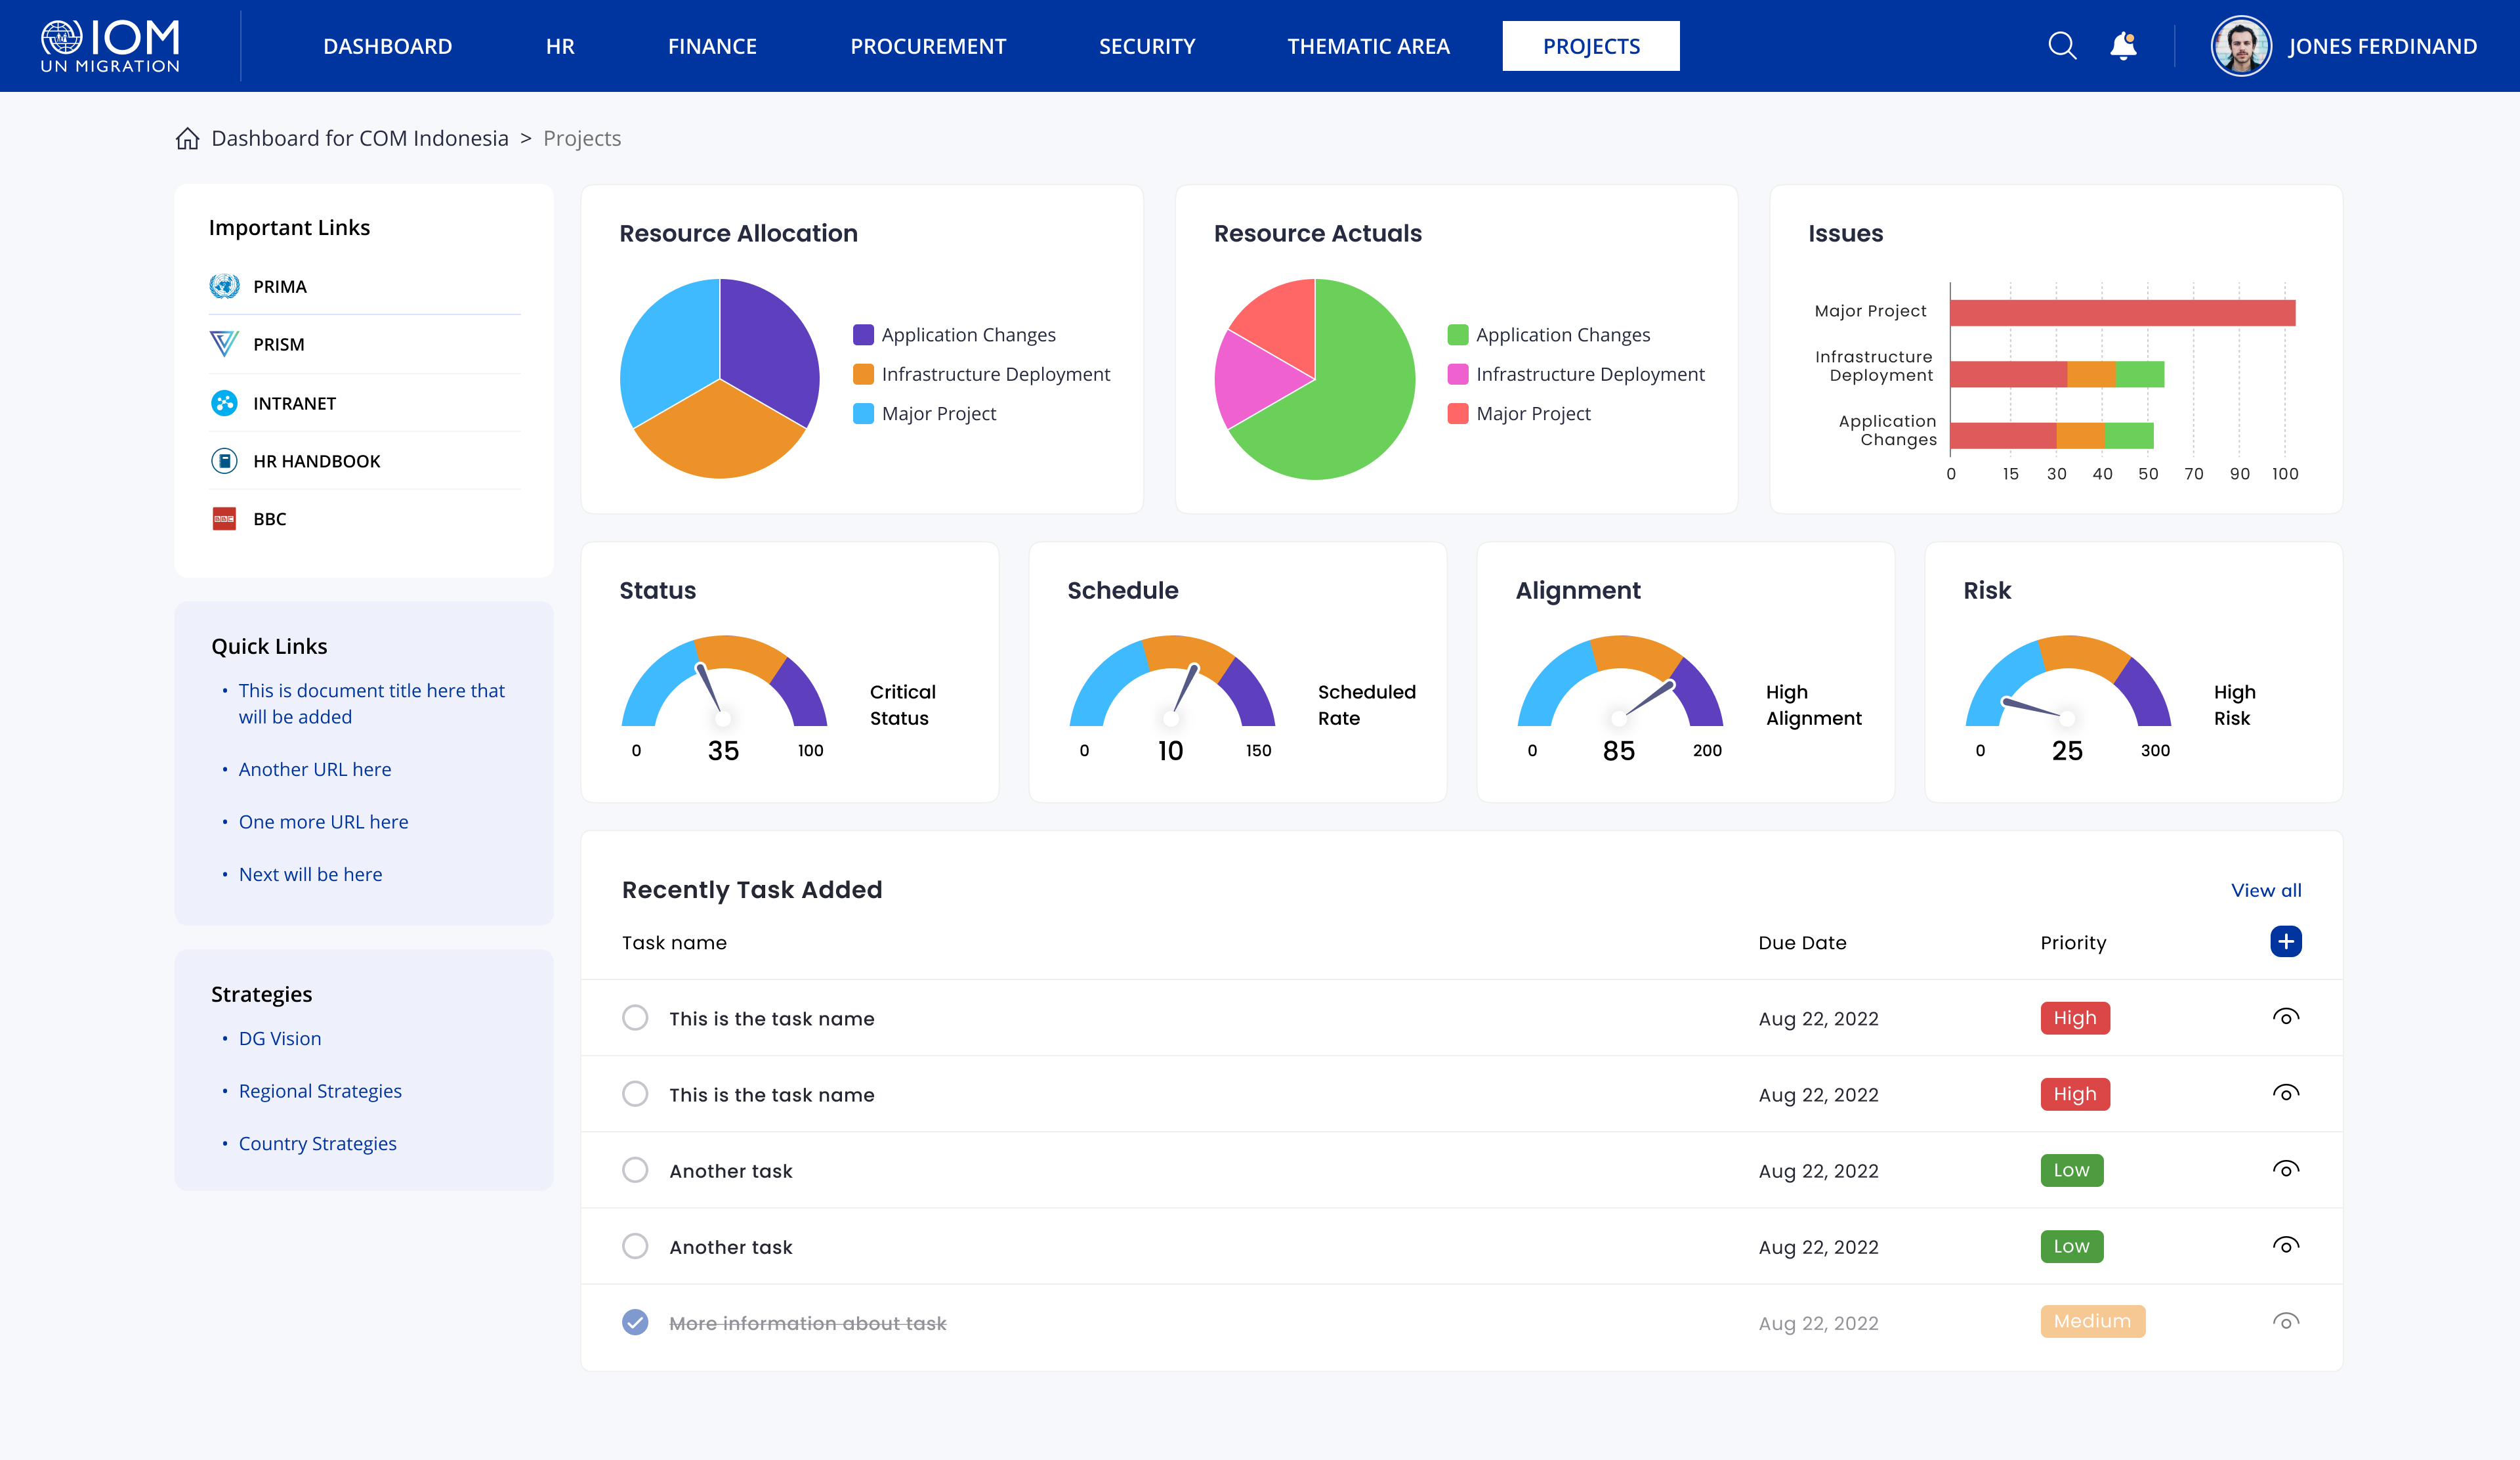Open the notifications bell
The image size is (2520, 1460).
pyautogui.click(x=2123, y=46)
